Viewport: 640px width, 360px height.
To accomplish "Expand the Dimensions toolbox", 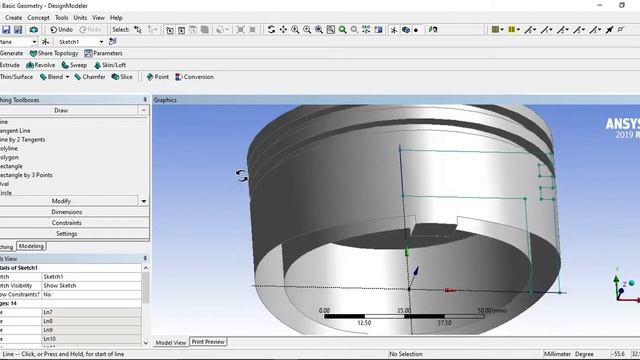I will 67,212.
